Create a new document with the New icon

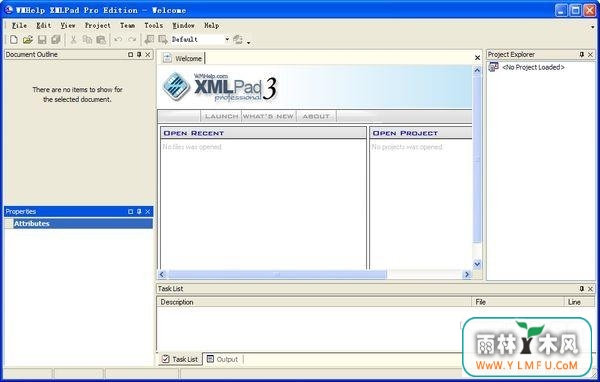tap(14, 39)
